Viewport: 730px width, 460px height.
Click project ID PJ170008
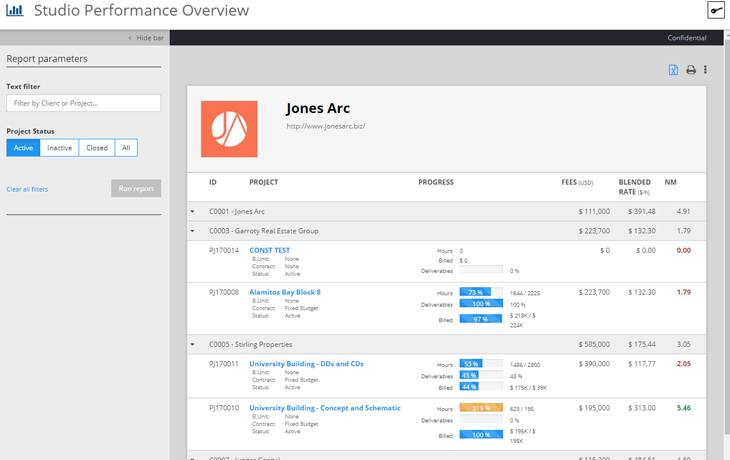click(x=224, y=292)
